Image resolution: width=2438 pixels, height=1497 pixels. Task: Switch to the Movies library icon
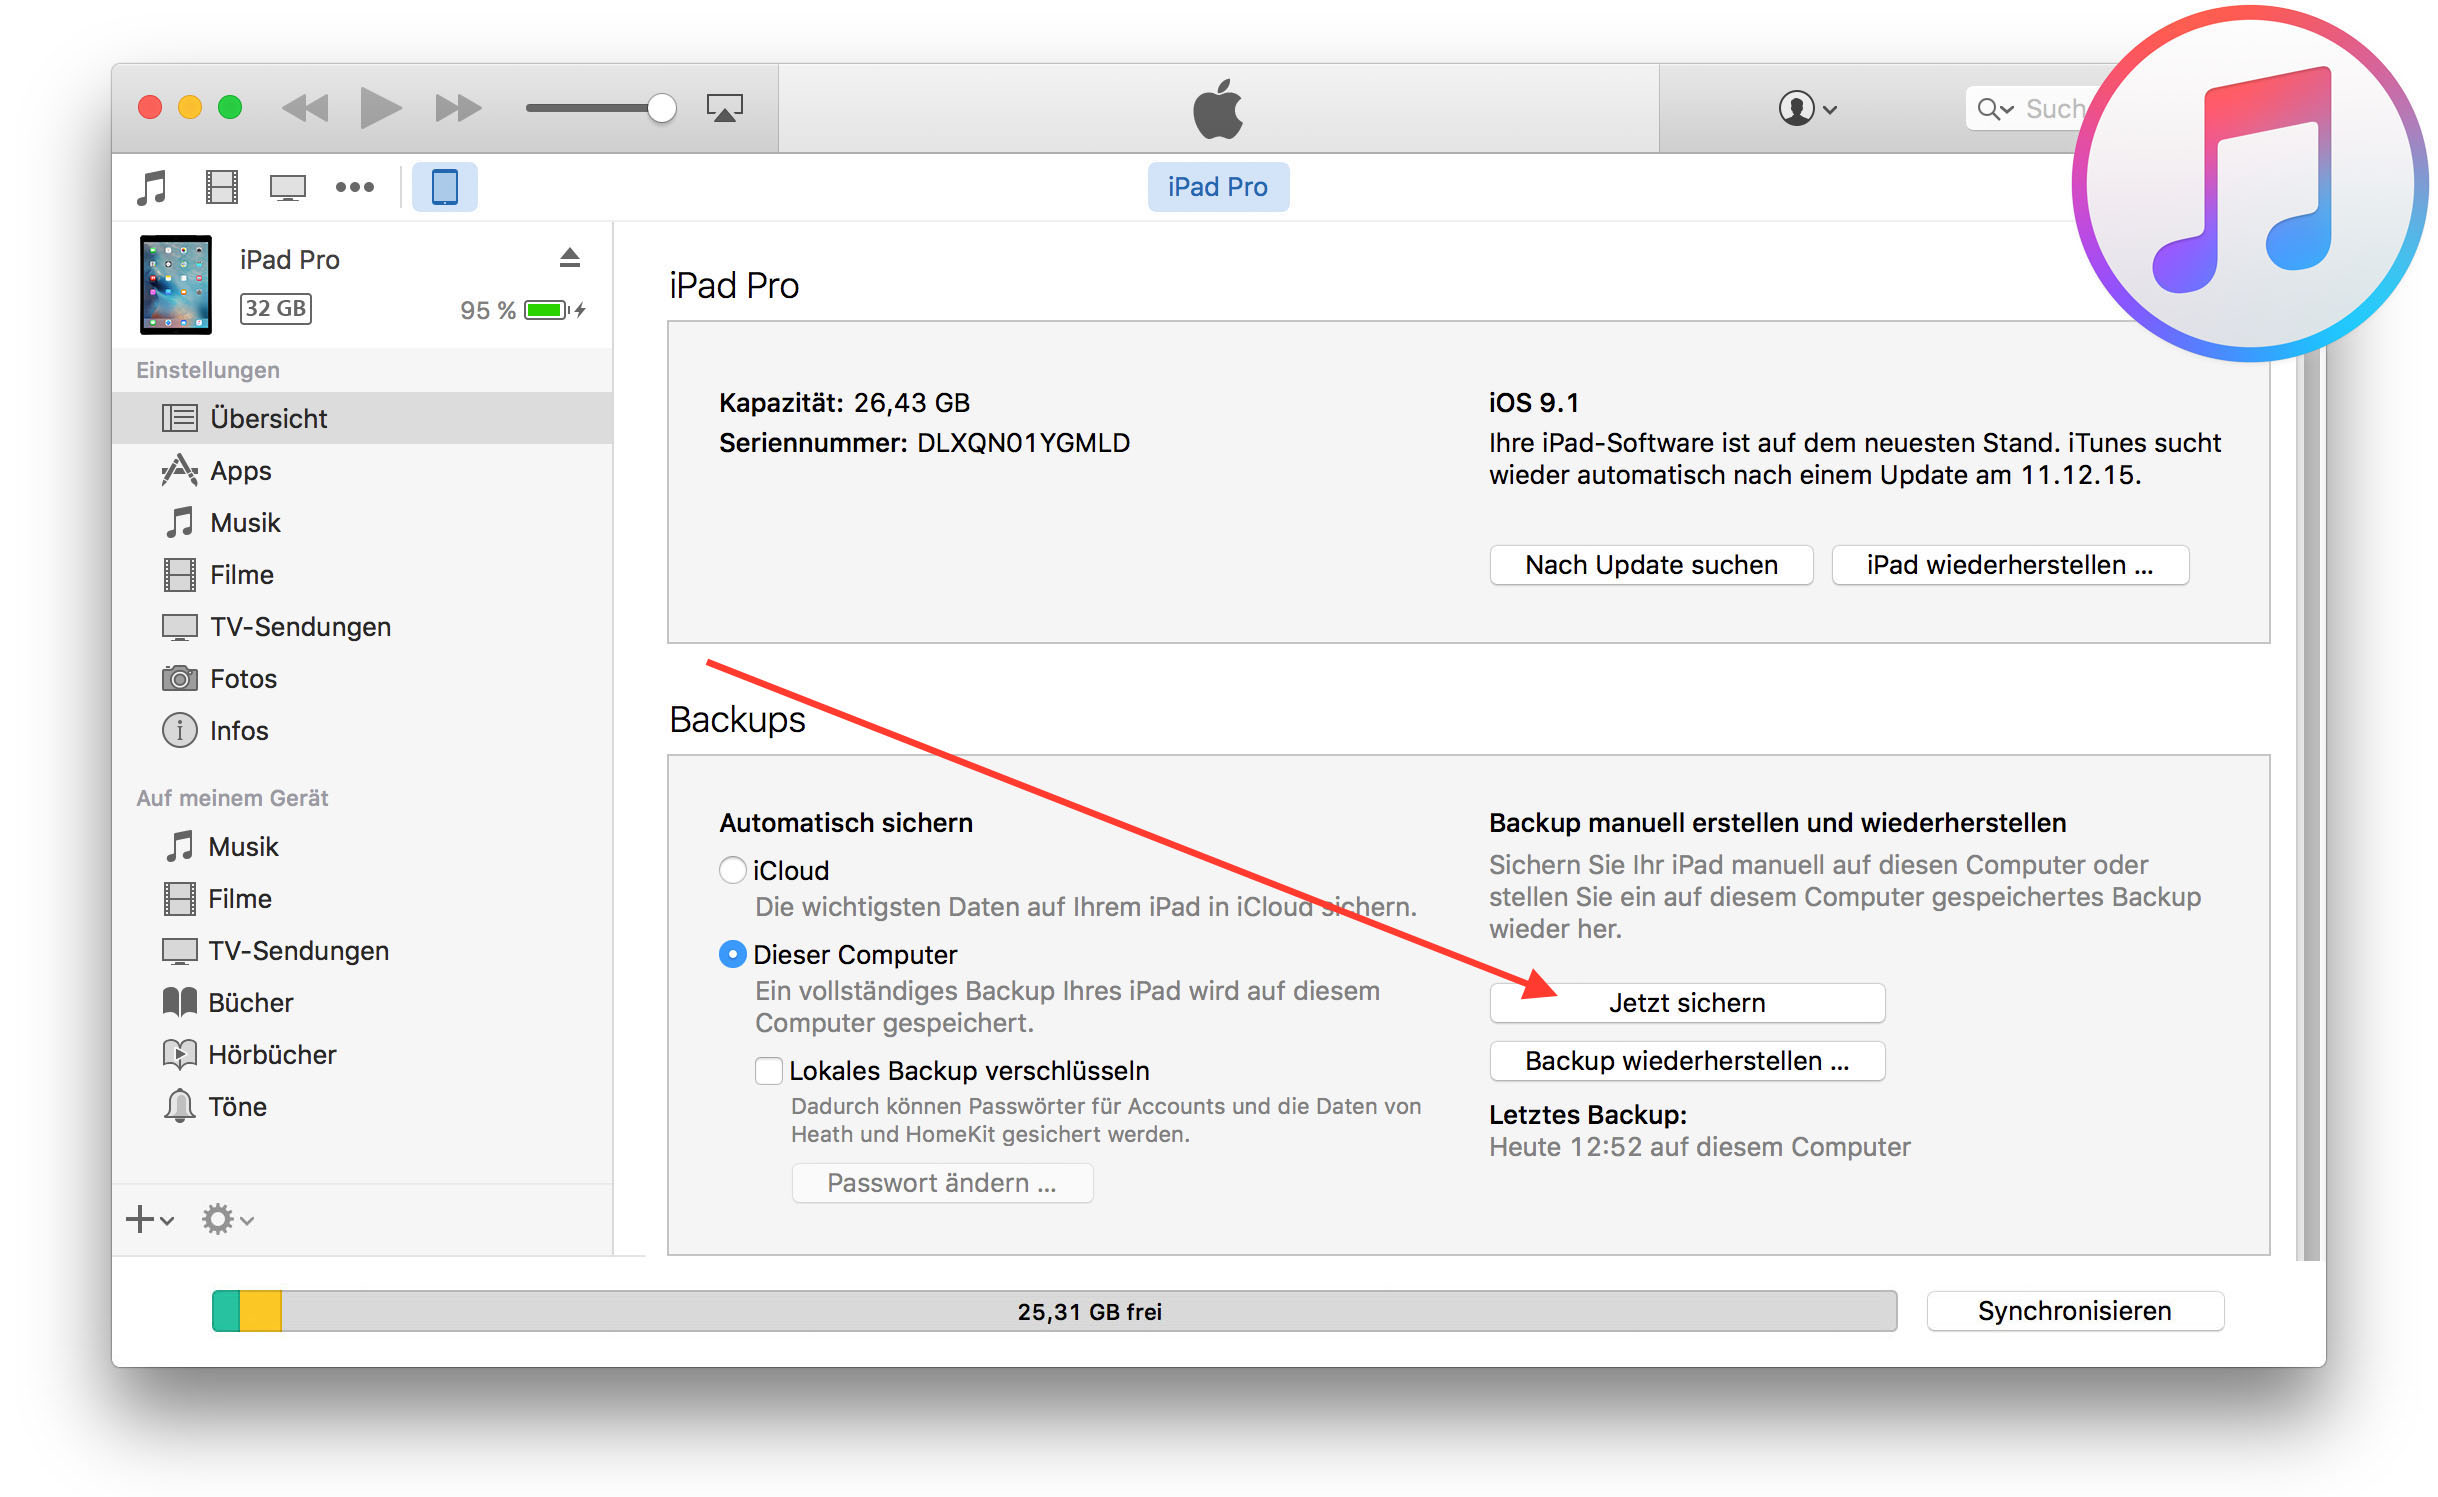tap(221, 187)
